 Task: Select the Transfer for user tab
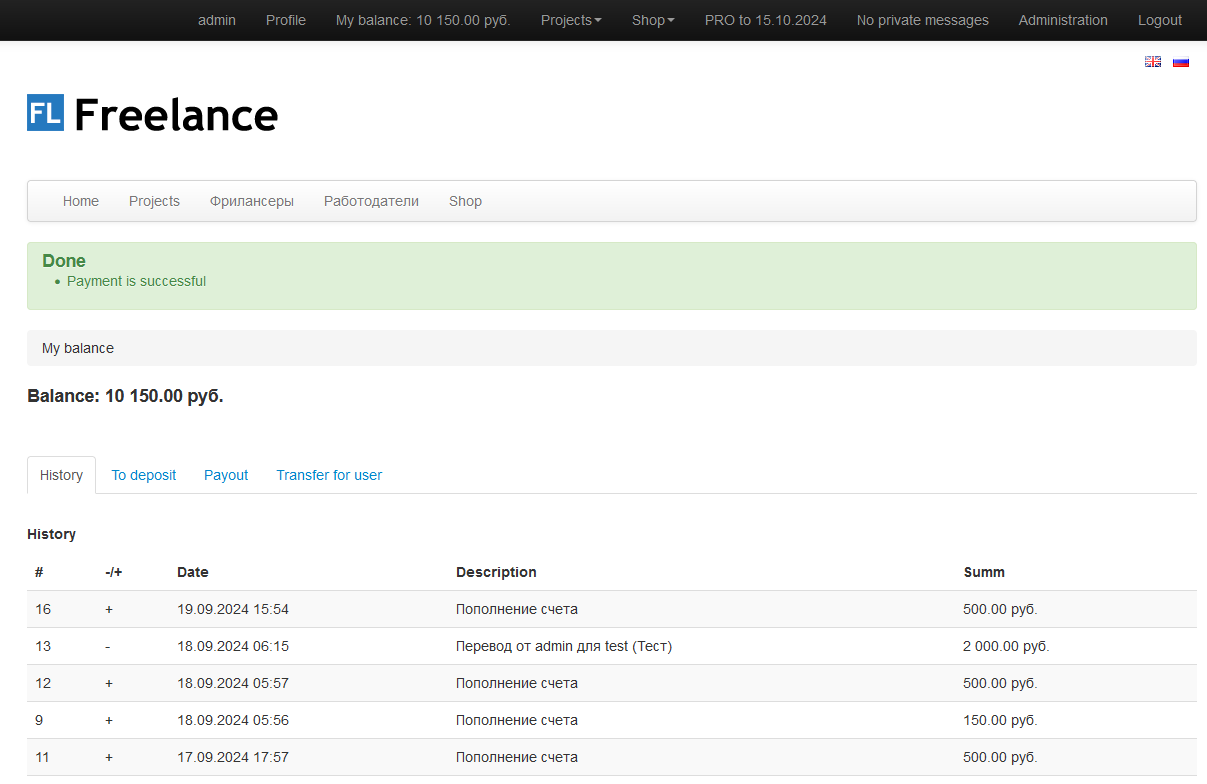click(x=329, y=475)
